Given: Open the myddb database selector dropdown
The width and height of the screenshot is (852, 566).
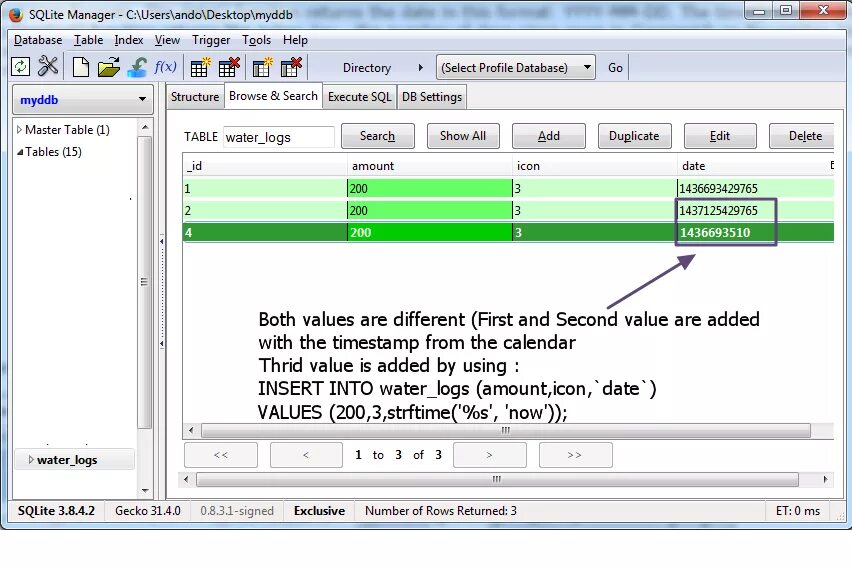Looking at the screenshot, I should click(83, 99).
